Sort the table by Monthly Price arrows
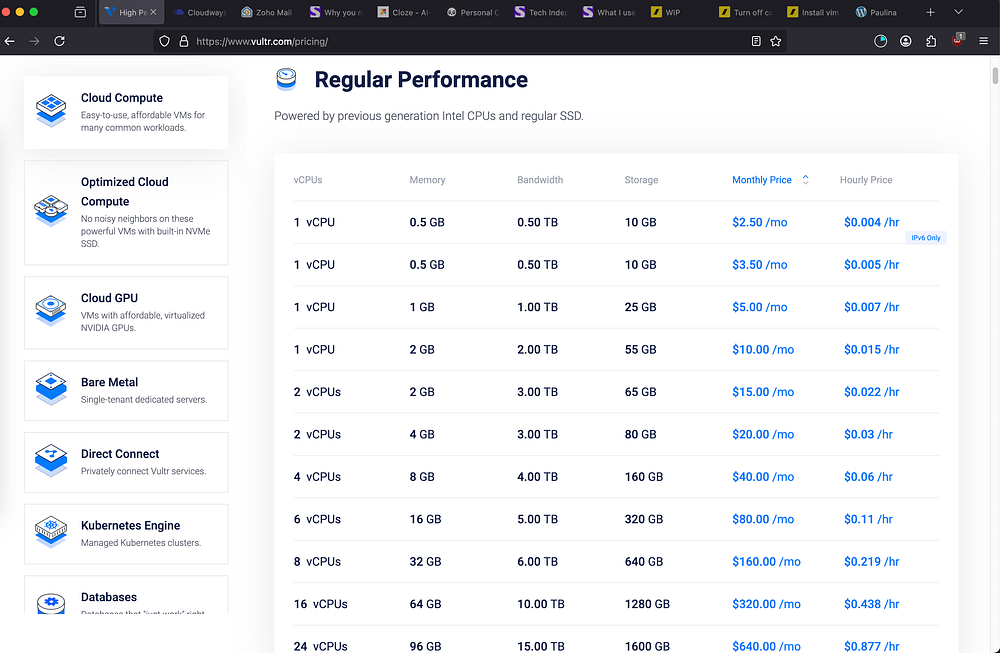 pyautogui.click(x=805, y=180)
